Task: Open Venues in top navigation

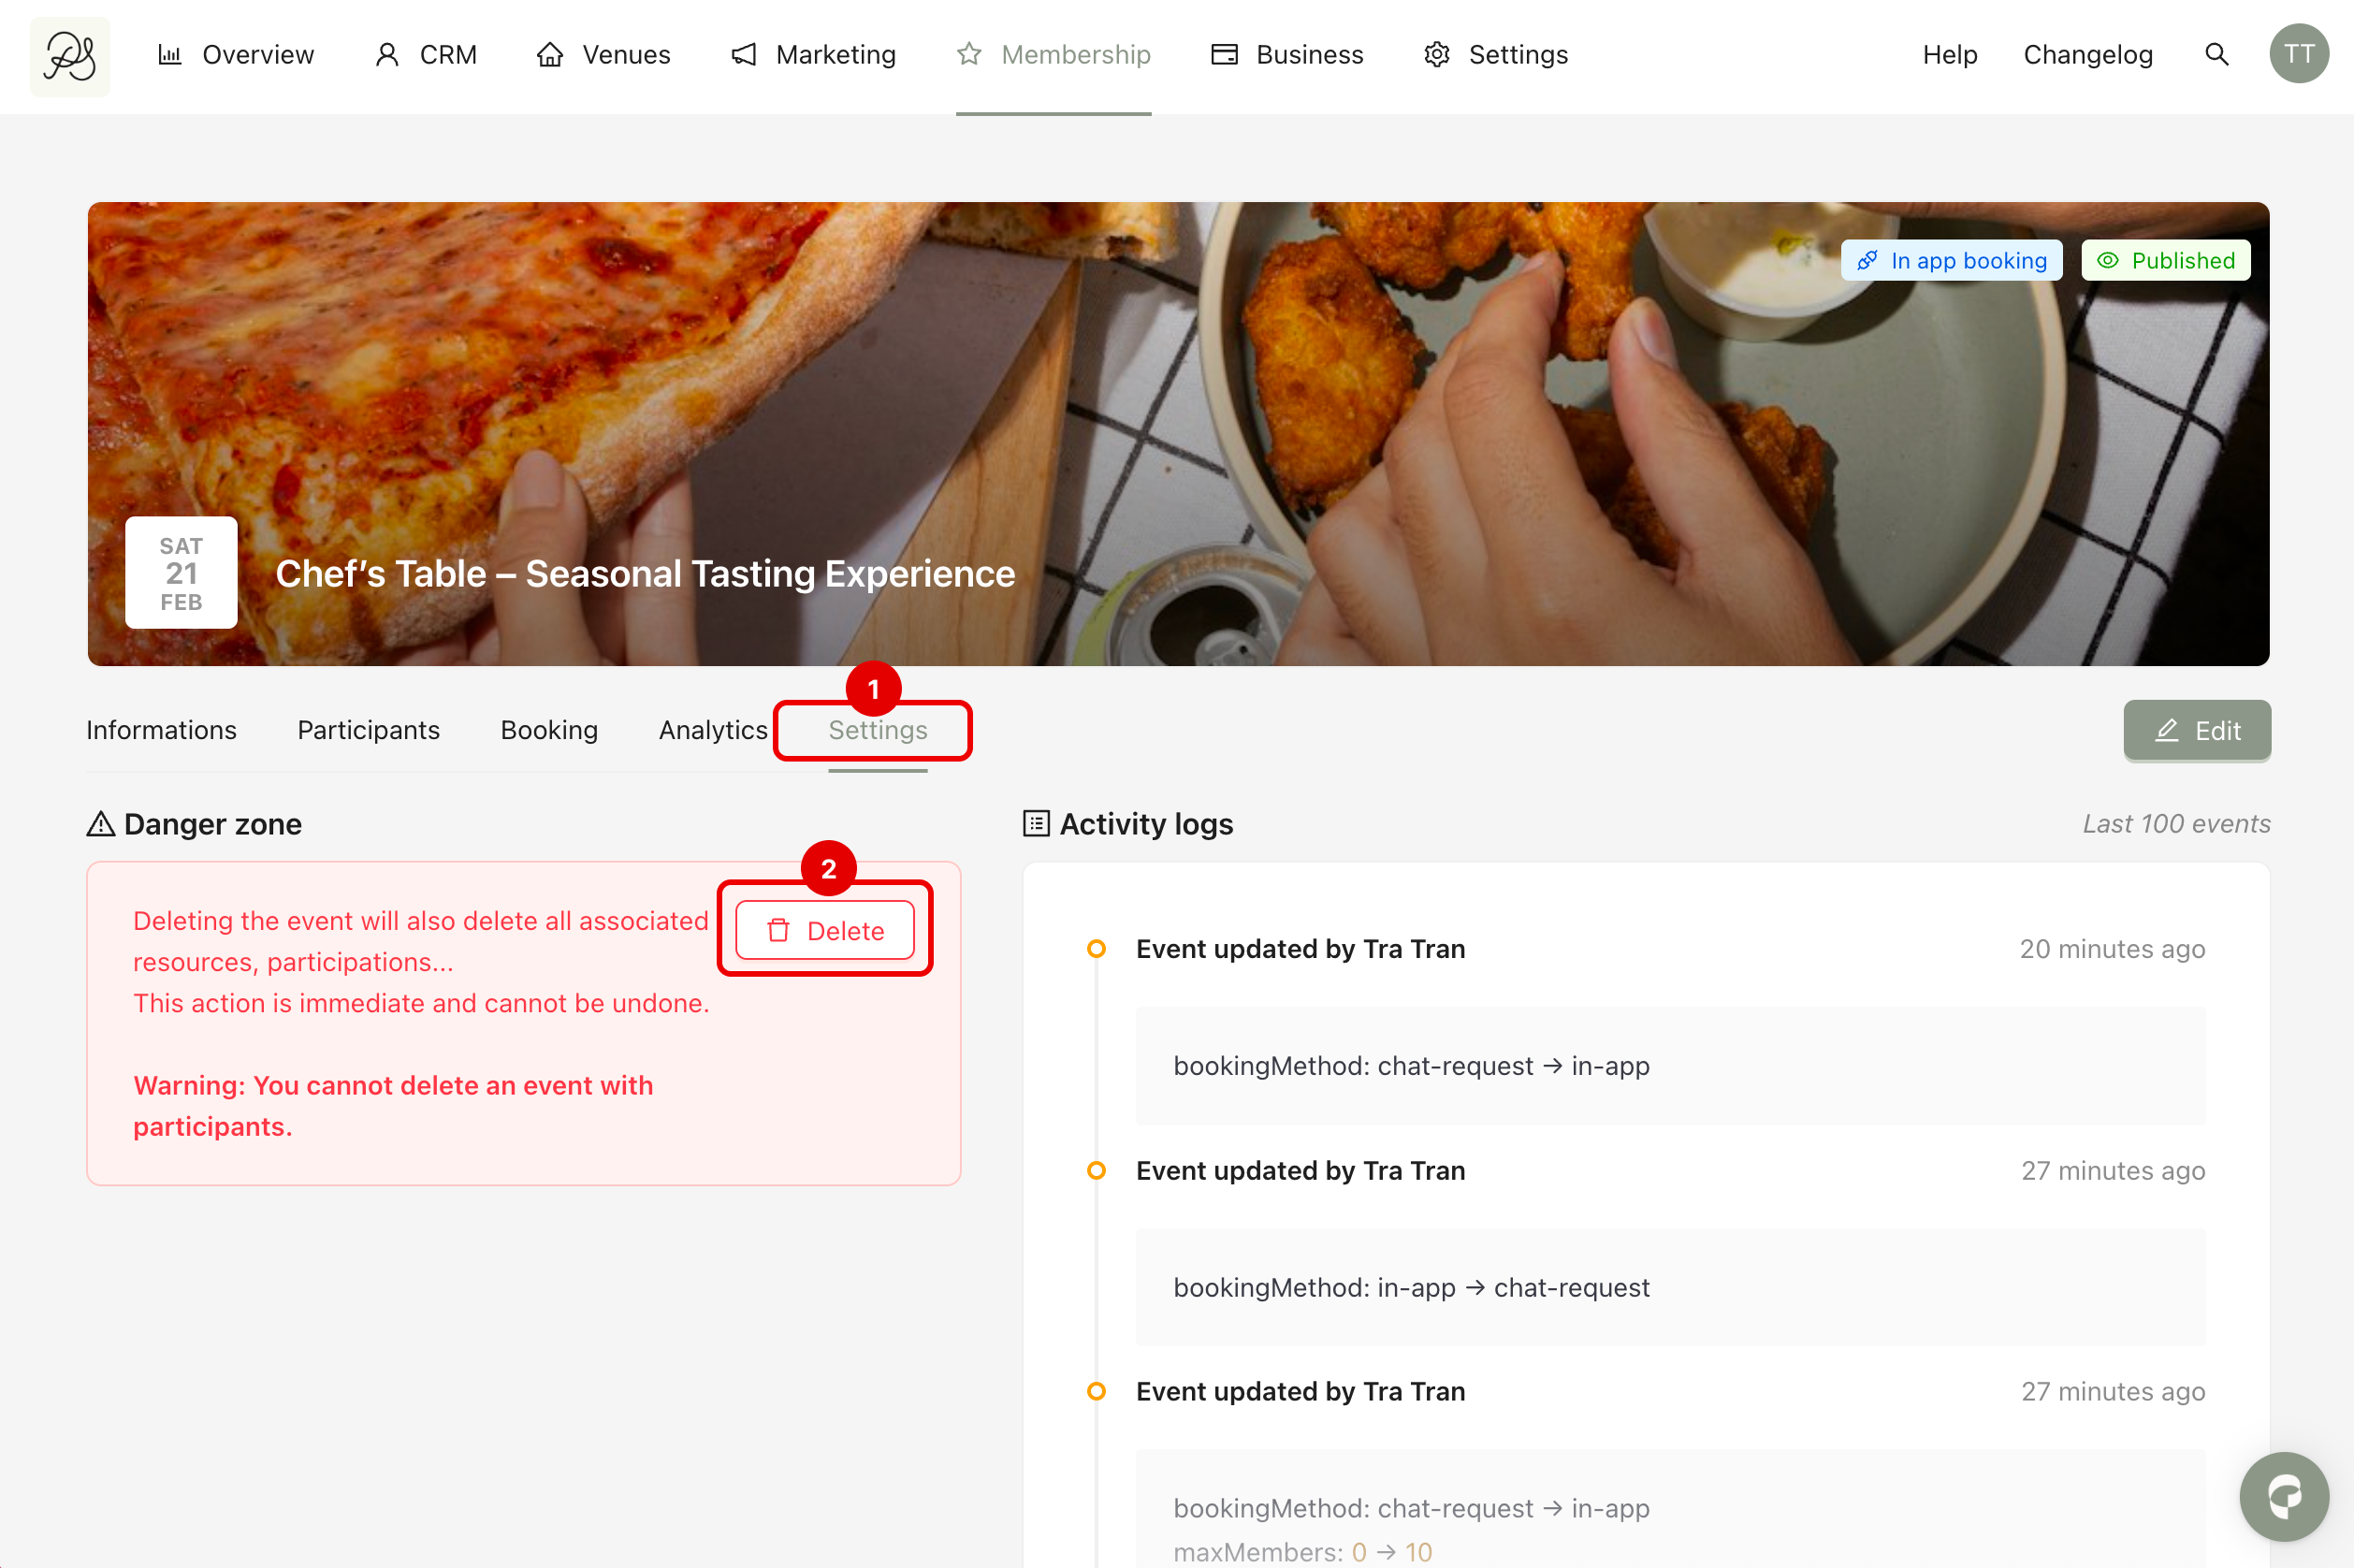Action: pos(604,55)
